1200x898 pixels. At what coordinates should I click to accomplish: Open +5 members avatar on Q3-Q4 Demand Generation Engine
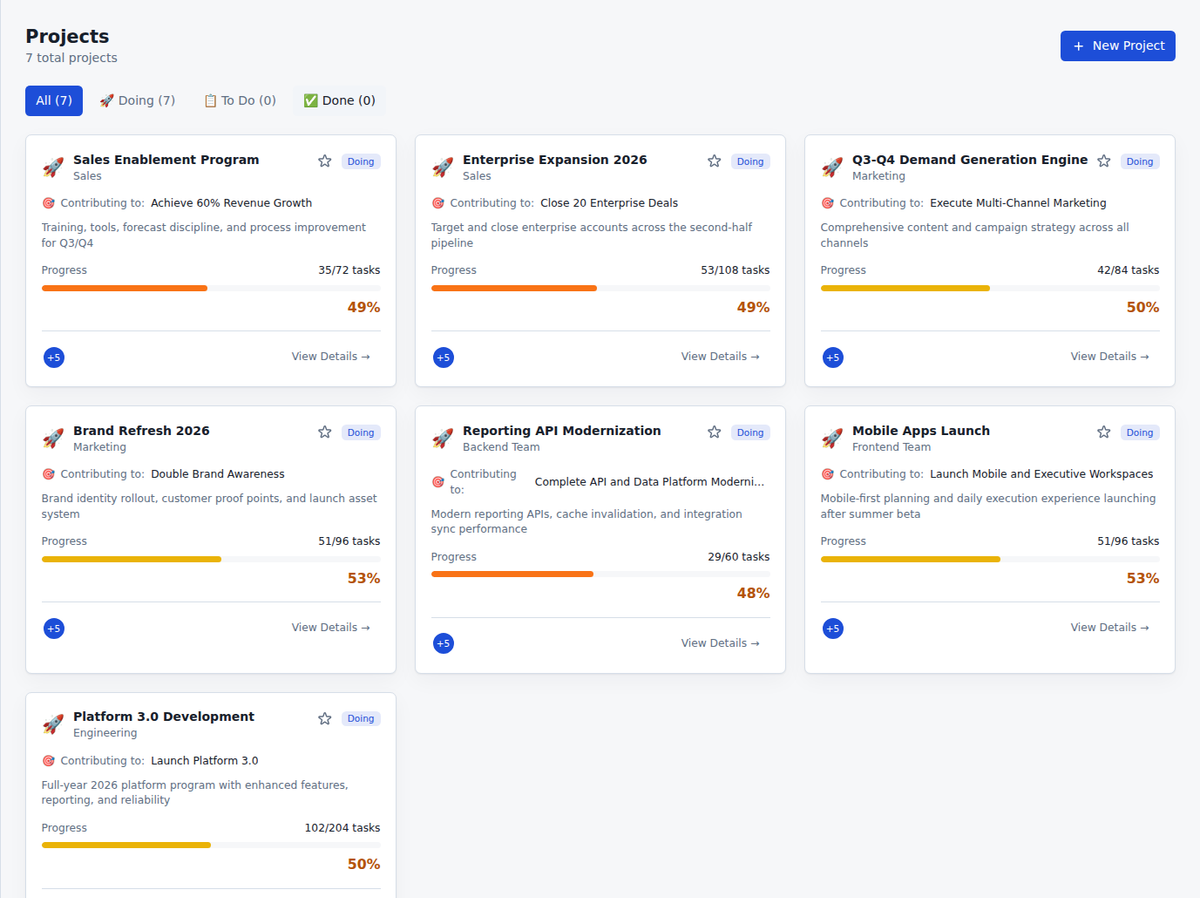coord(833,357)
